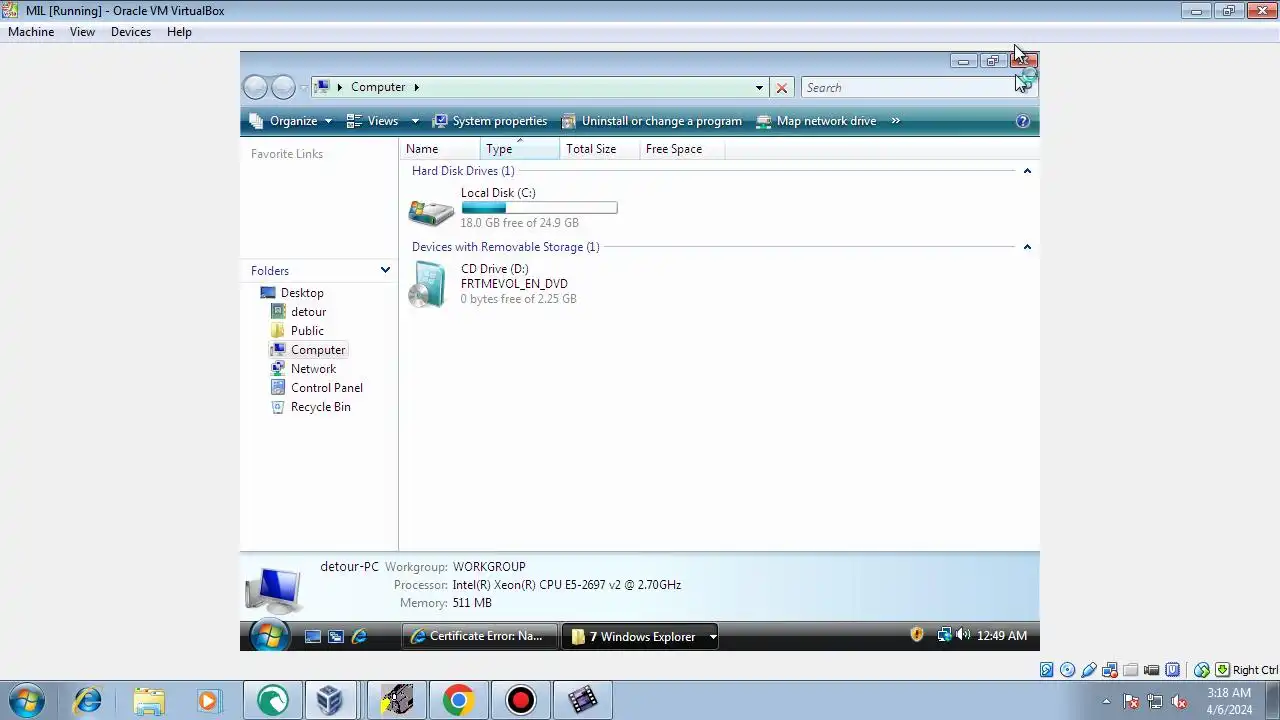The image size is (1280, 720).
Task: Click the red record button app on taskbar
Action: [520, 700]
